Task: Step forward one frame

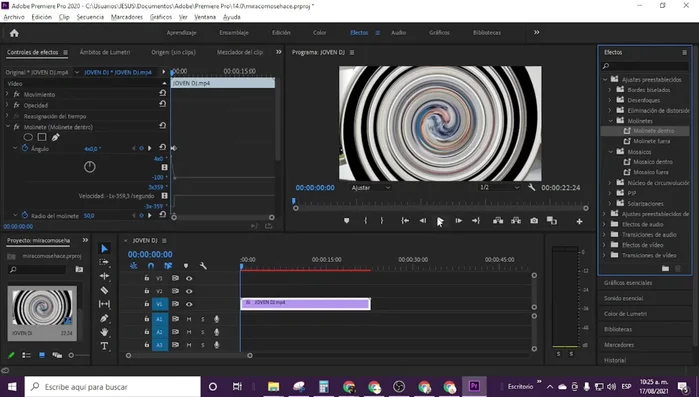Action: tap(458, 221)
